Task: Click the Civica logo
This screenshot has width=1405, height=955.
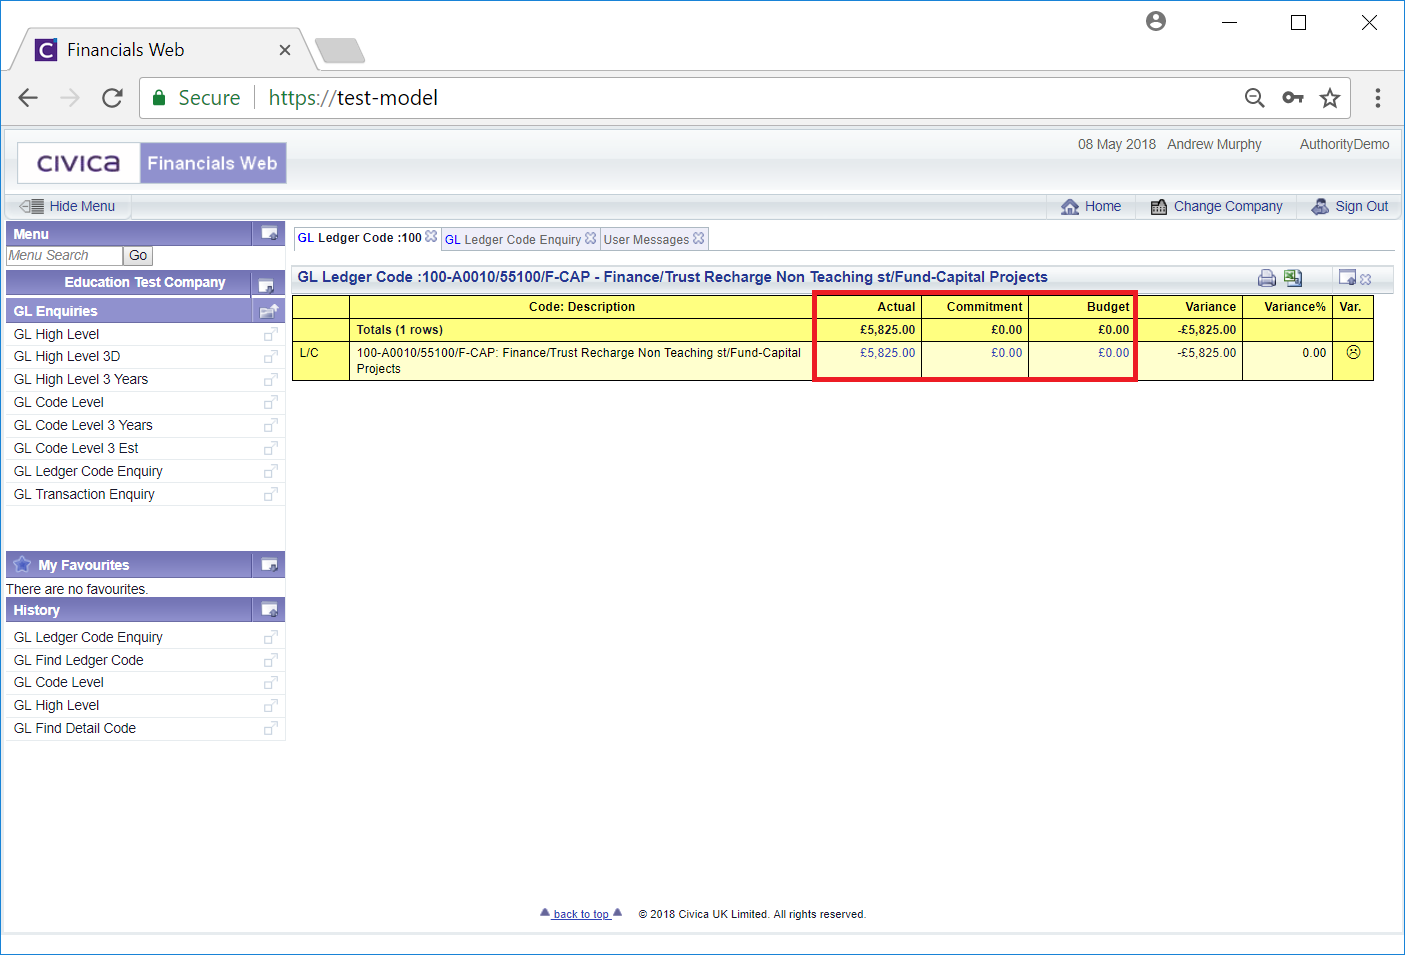Action: 78,163
